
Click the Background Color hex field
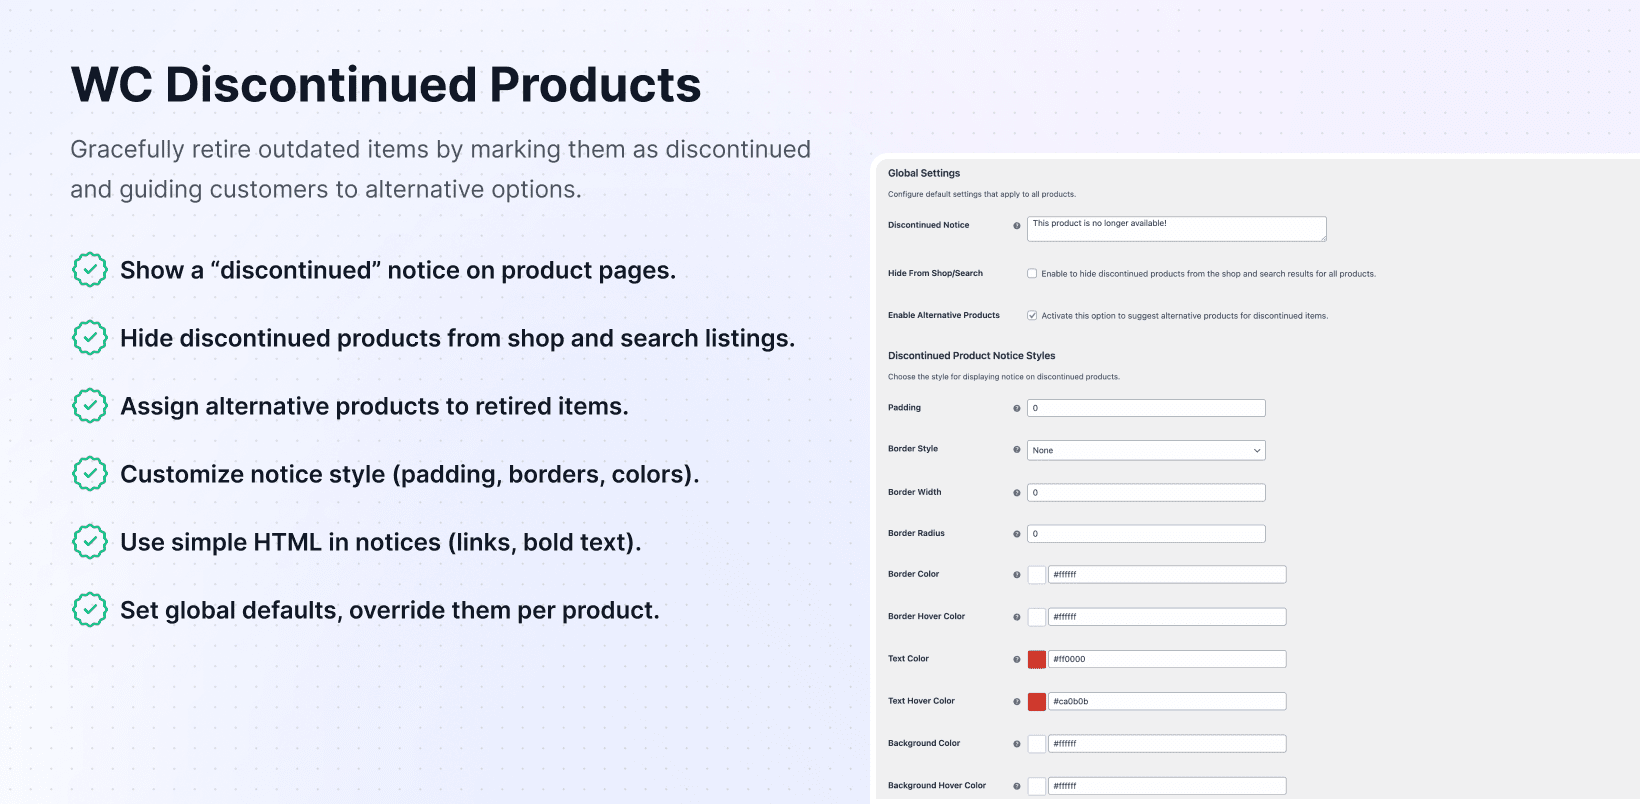tap(1167, 744)
